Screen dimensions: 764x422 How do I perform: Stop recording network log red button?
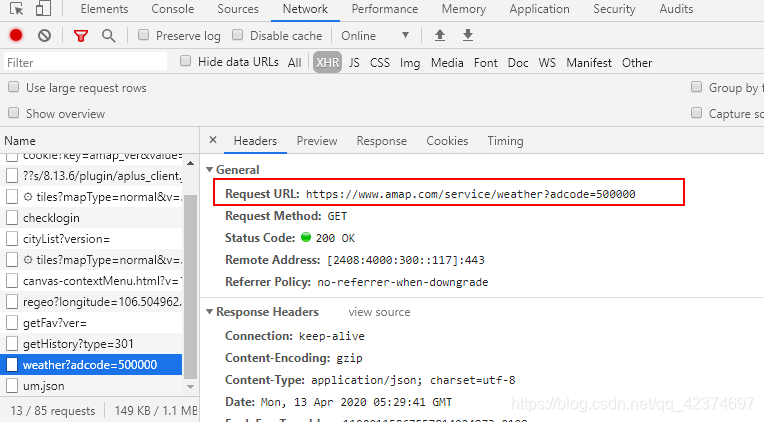click(x=16, y=35)
